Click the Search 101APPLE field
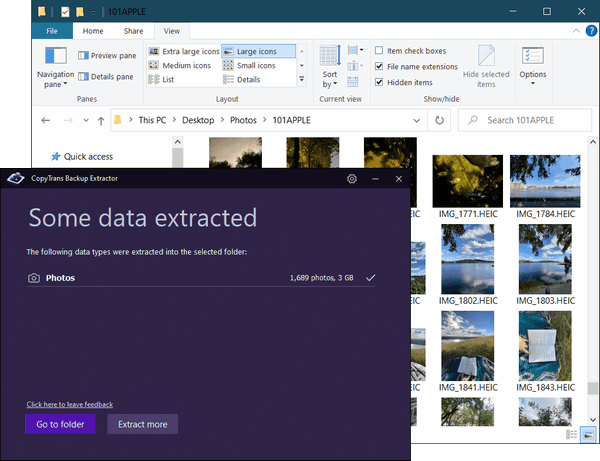The width and height of the screenshot is (600, 461). point(525,120)
